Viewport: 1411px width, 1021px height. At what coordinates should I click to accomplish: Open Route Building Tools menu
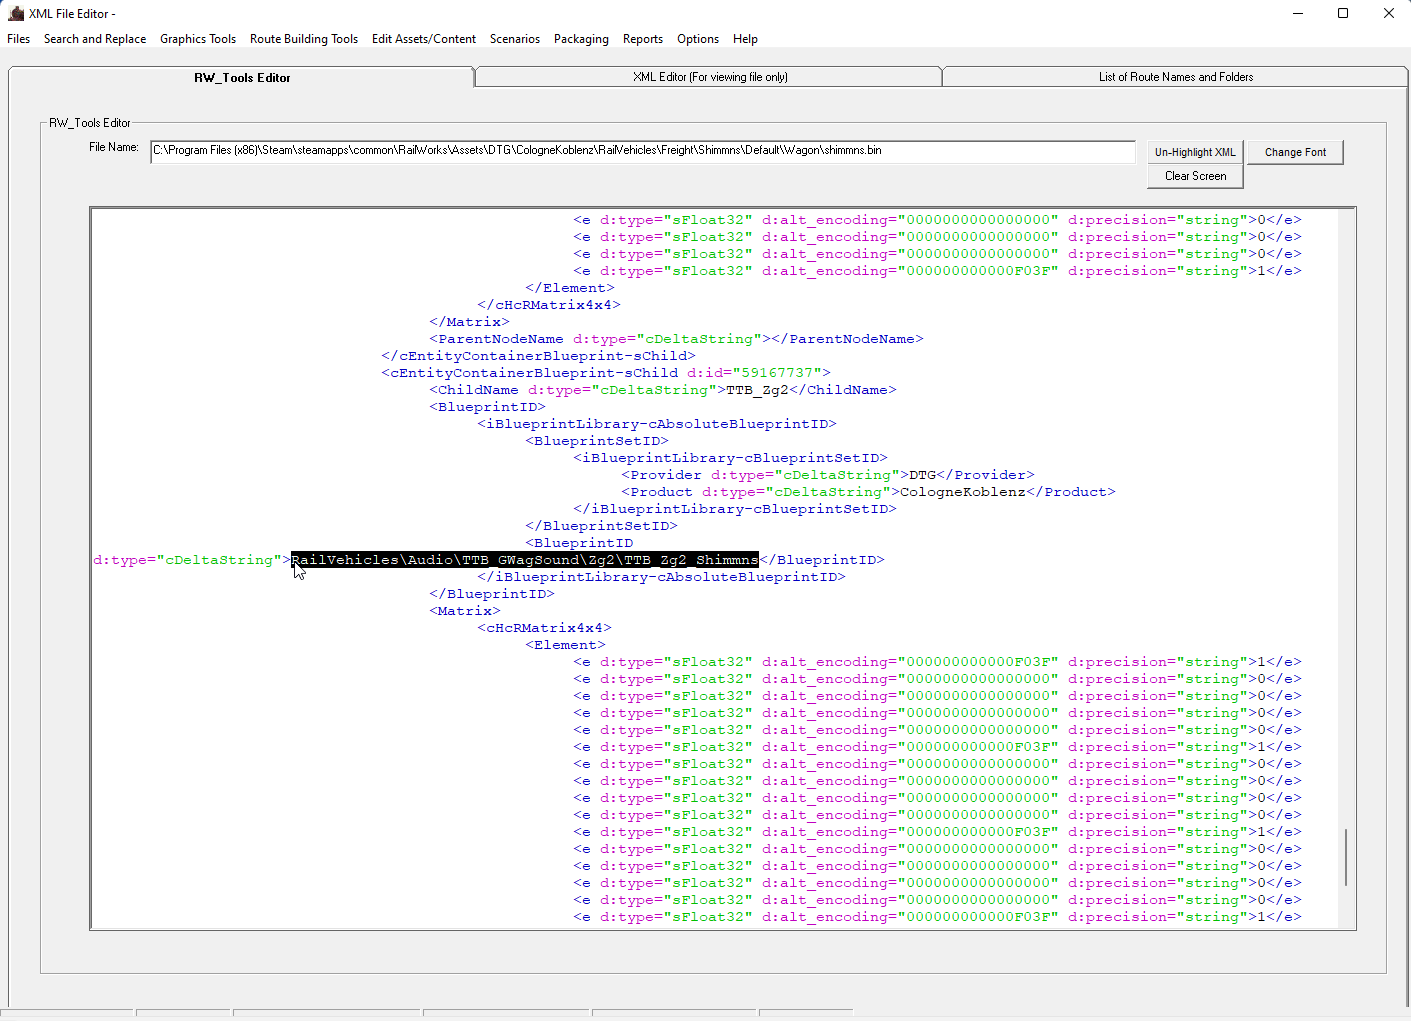tap(304, 39)
